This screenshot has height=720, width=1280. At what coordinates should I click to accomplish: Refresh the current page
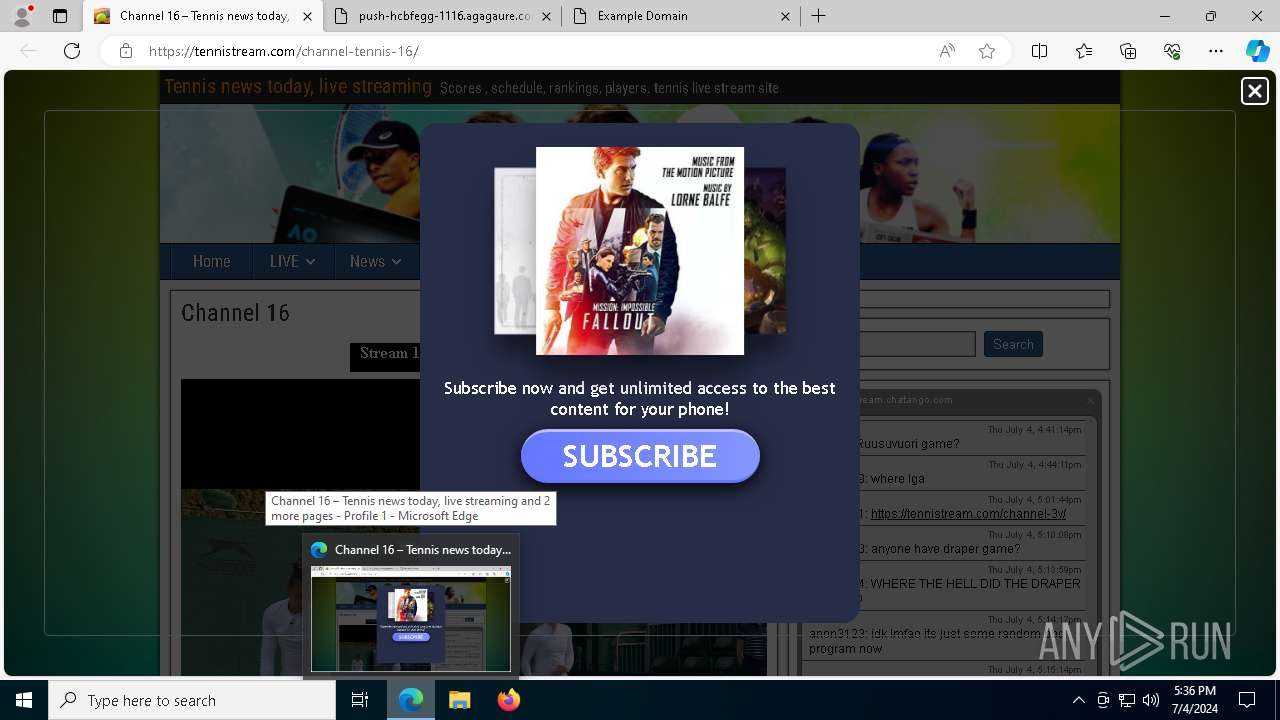(x=72, y=51)
